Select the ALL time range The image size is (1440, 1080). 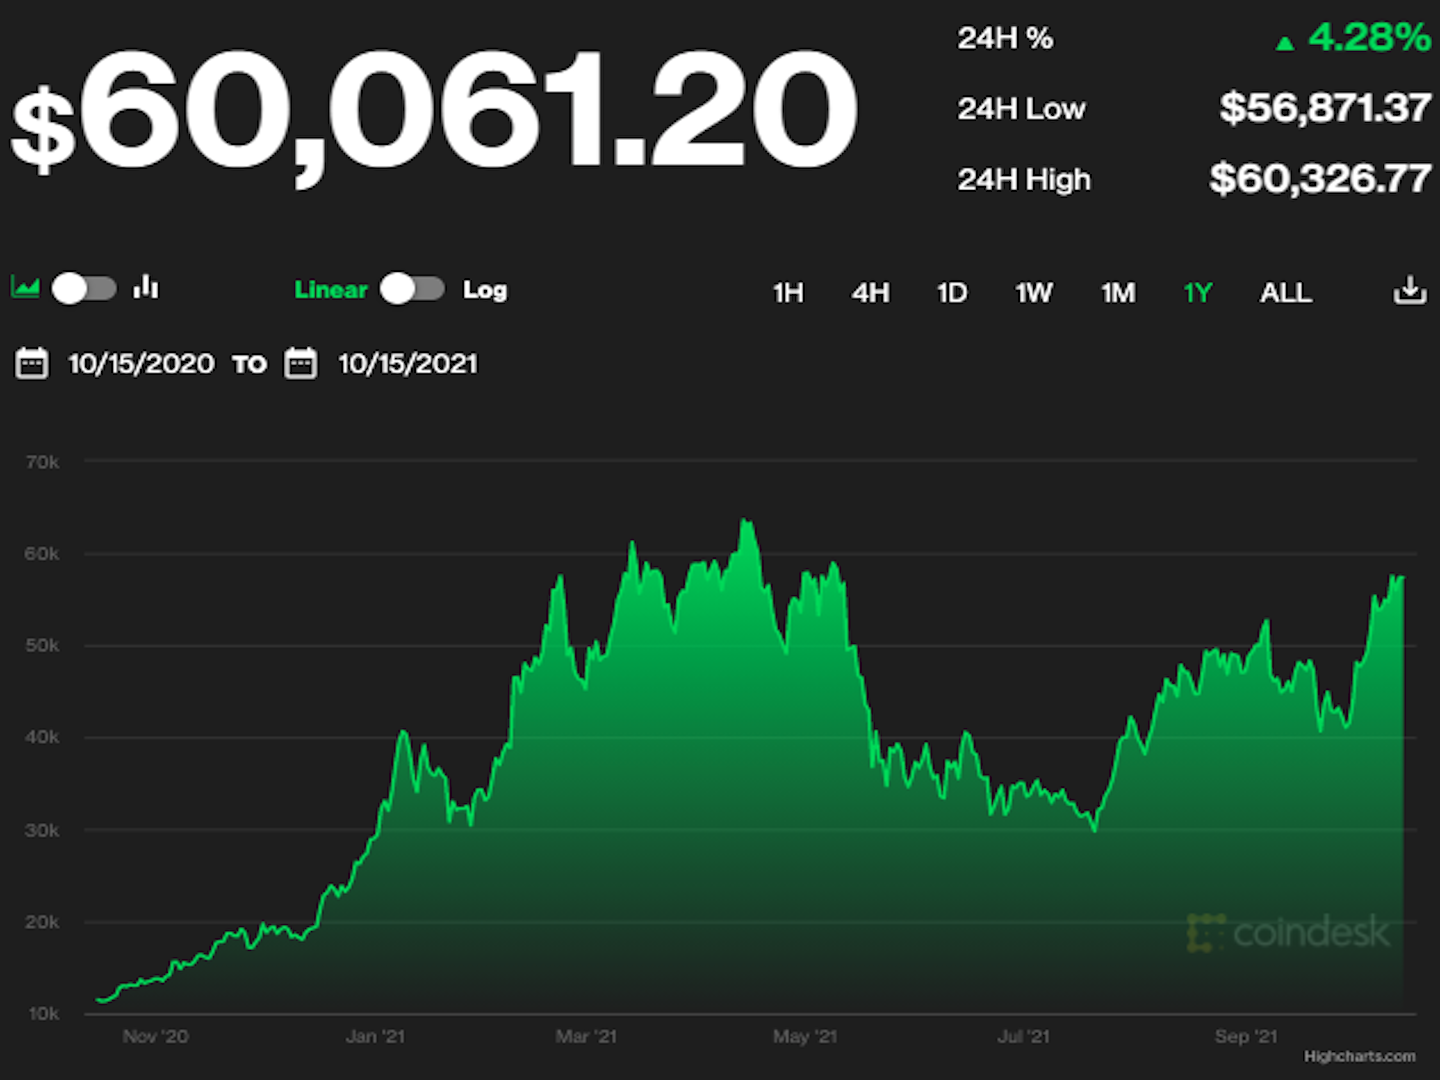coord(1285,293)
